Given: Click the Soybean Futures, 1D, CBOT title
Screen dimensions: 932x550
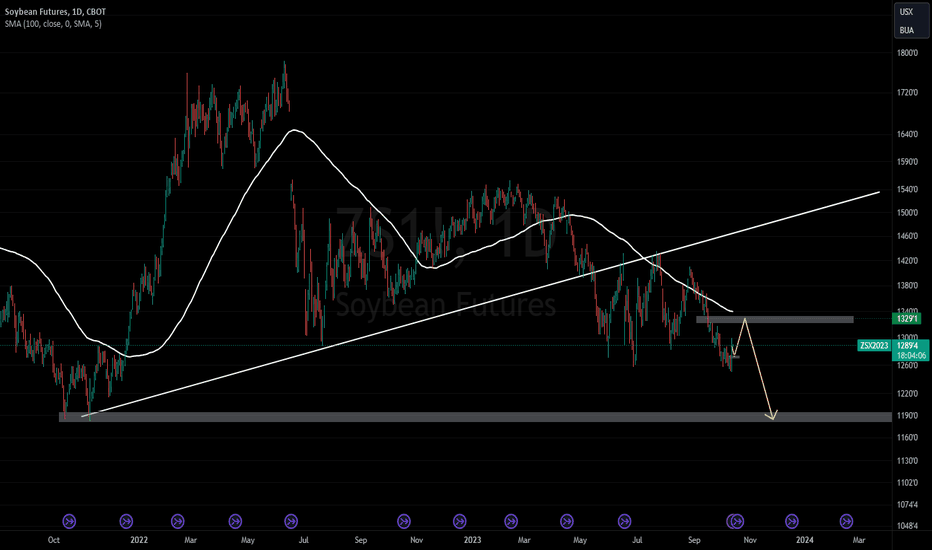Looking at the screenshot, I should [55, 12].
